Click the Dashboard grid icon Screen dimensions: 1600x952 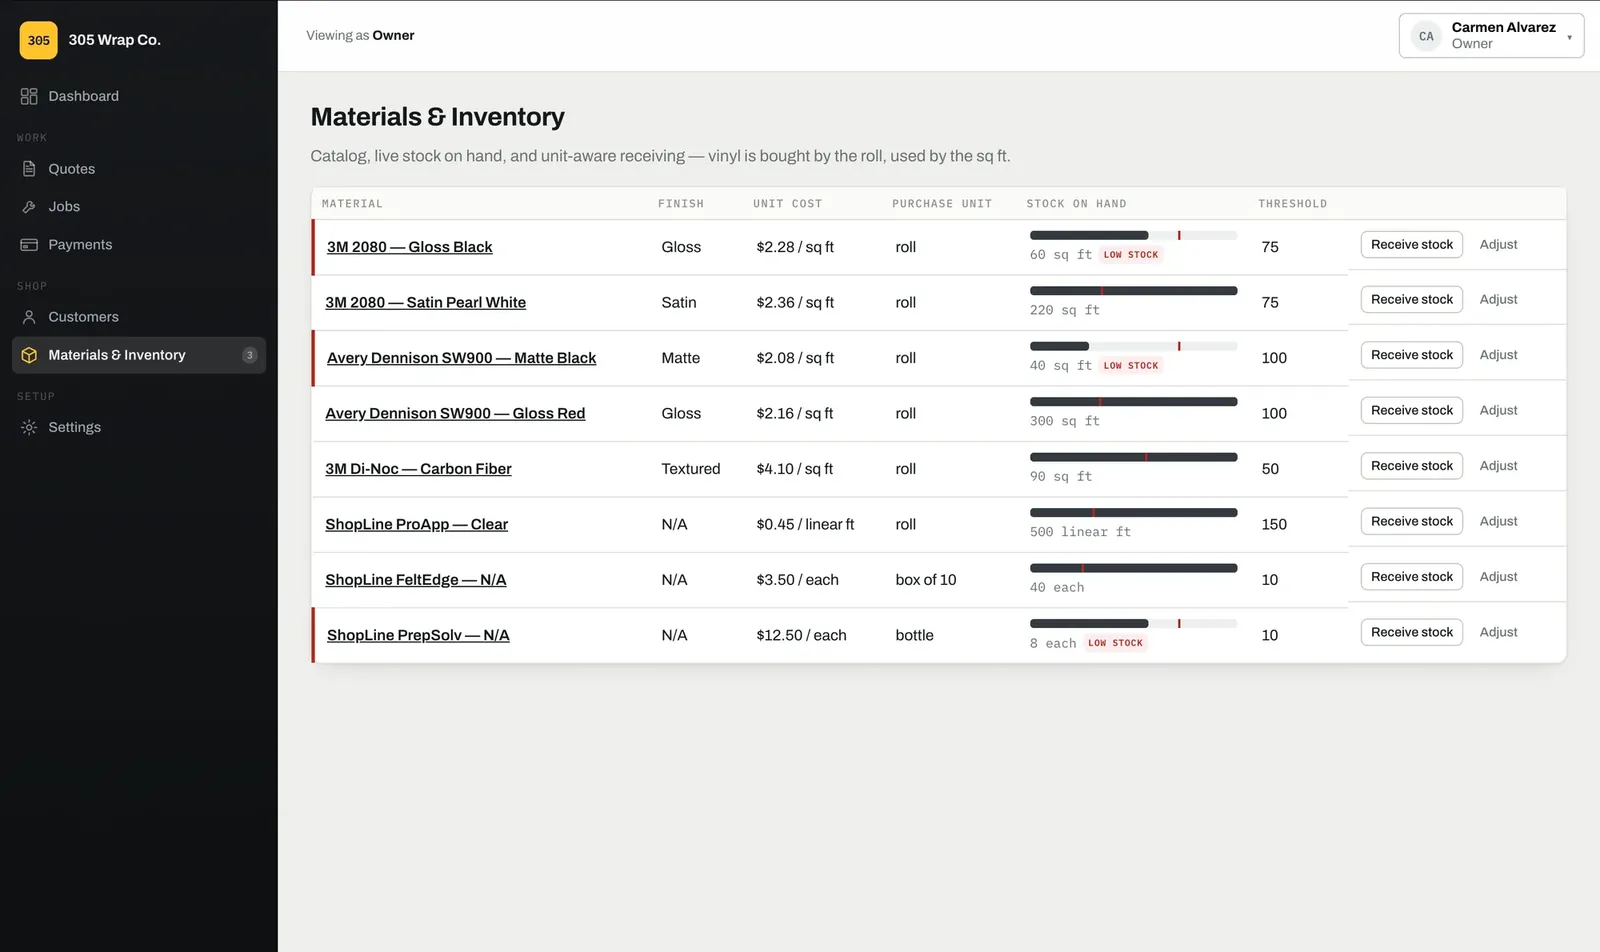coord(29,96)
